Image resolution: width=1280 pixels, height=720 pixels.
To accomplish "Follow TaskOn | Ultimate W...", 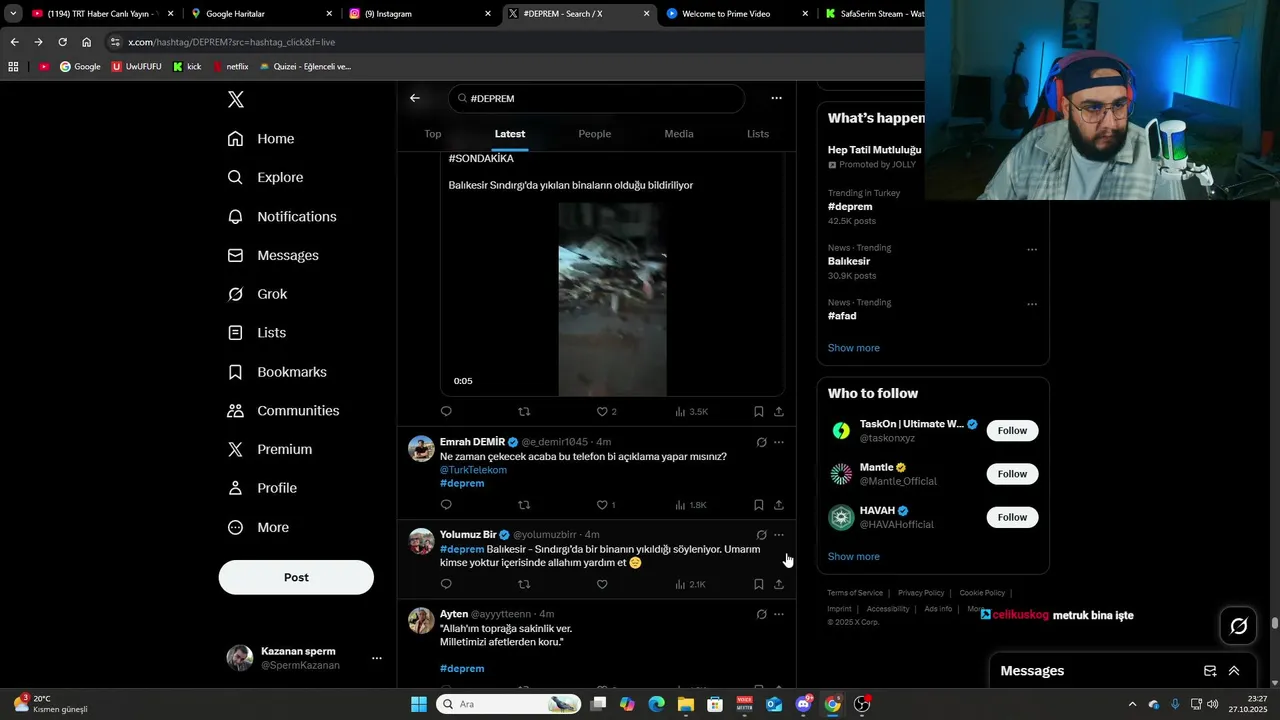I will 1012,431.
